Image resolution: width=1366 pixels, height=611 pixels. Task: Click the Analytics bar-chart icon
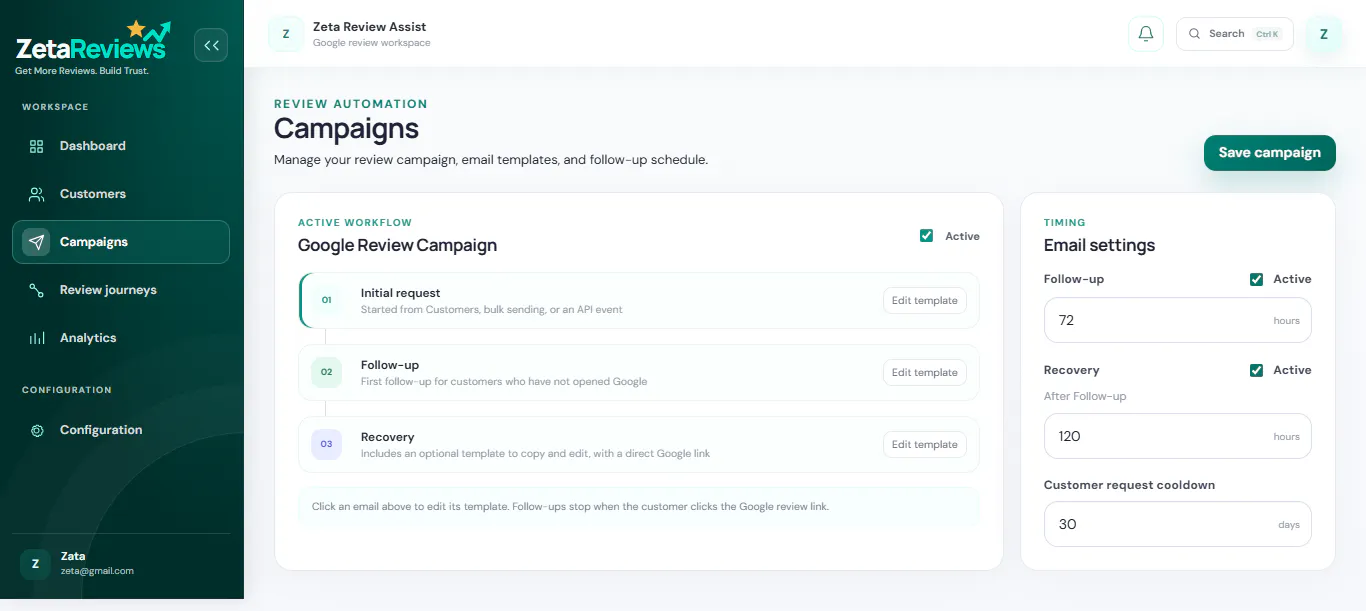37,338
